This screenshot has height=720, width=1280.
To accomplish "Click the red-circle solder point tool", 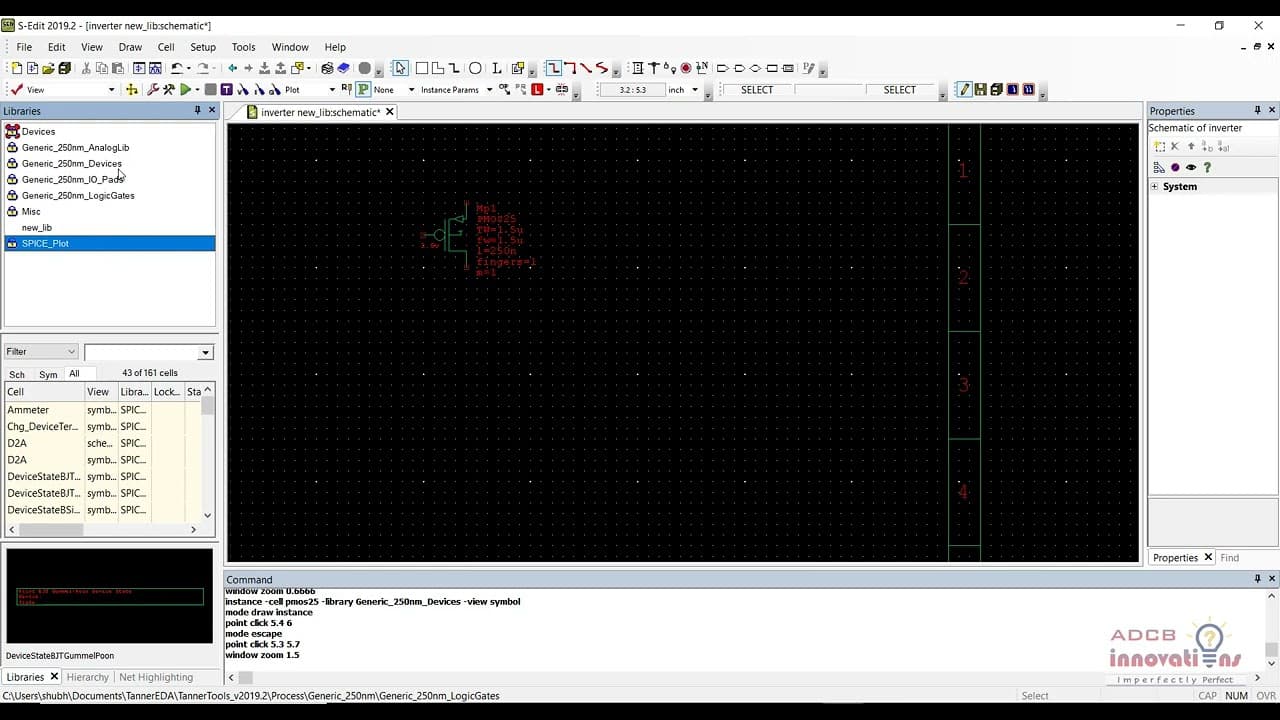I will pos(686,68).
